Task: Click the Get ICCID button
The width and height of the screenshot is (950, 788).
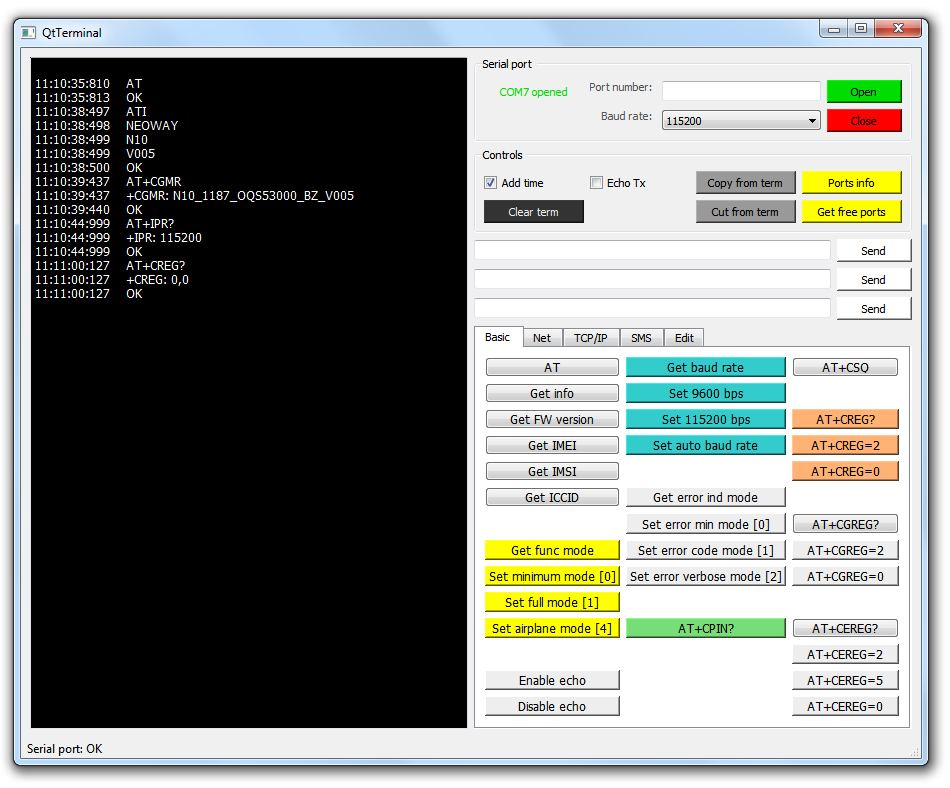Action: (x=553, y=498)
